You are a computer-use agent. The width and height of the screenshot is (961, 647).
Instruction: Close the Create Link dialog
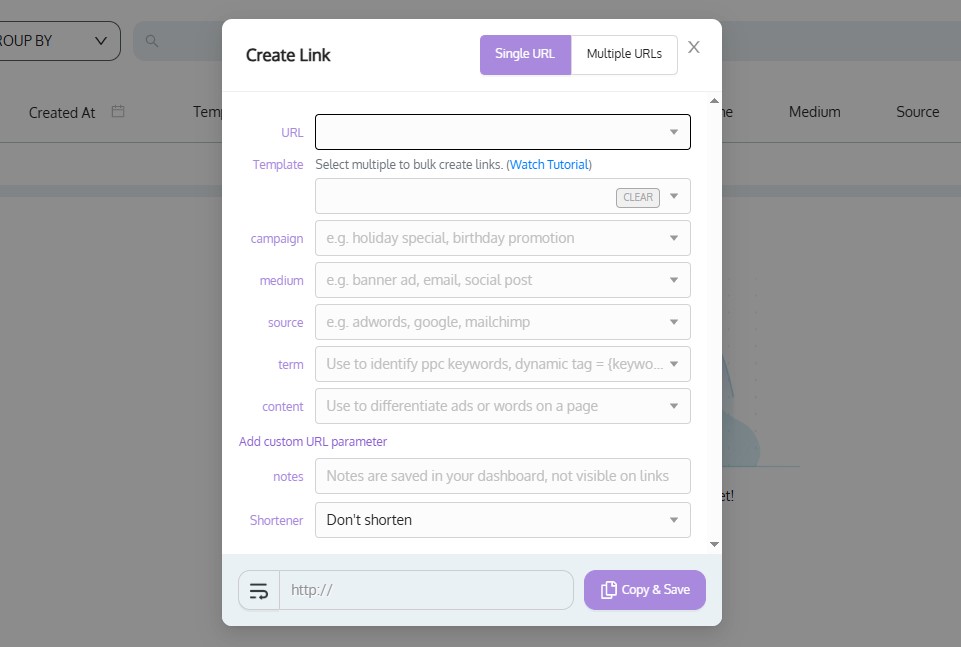tap(694, 47)
